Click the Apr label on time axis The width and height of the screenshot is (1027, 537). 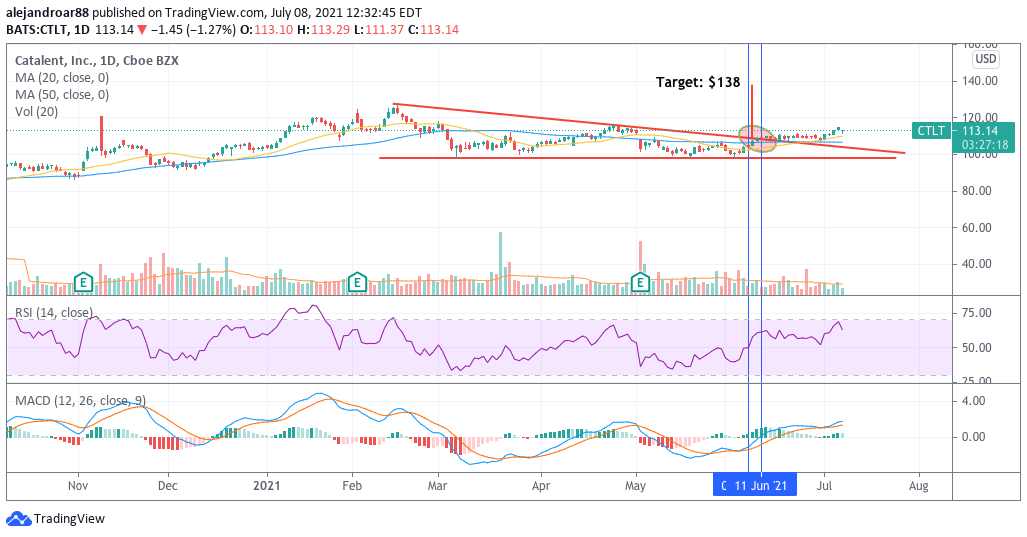pyautogui.click(x=541, y=486)
